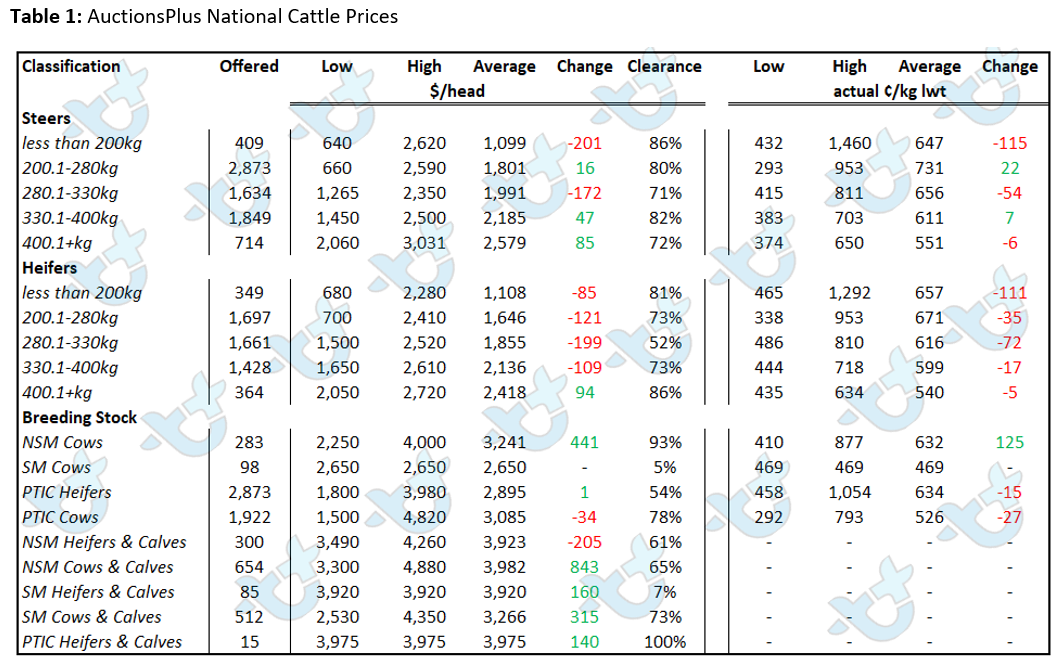Click the high c/kg value "1,054"
The image size is (1061, 666).
(x=850, y=493)
